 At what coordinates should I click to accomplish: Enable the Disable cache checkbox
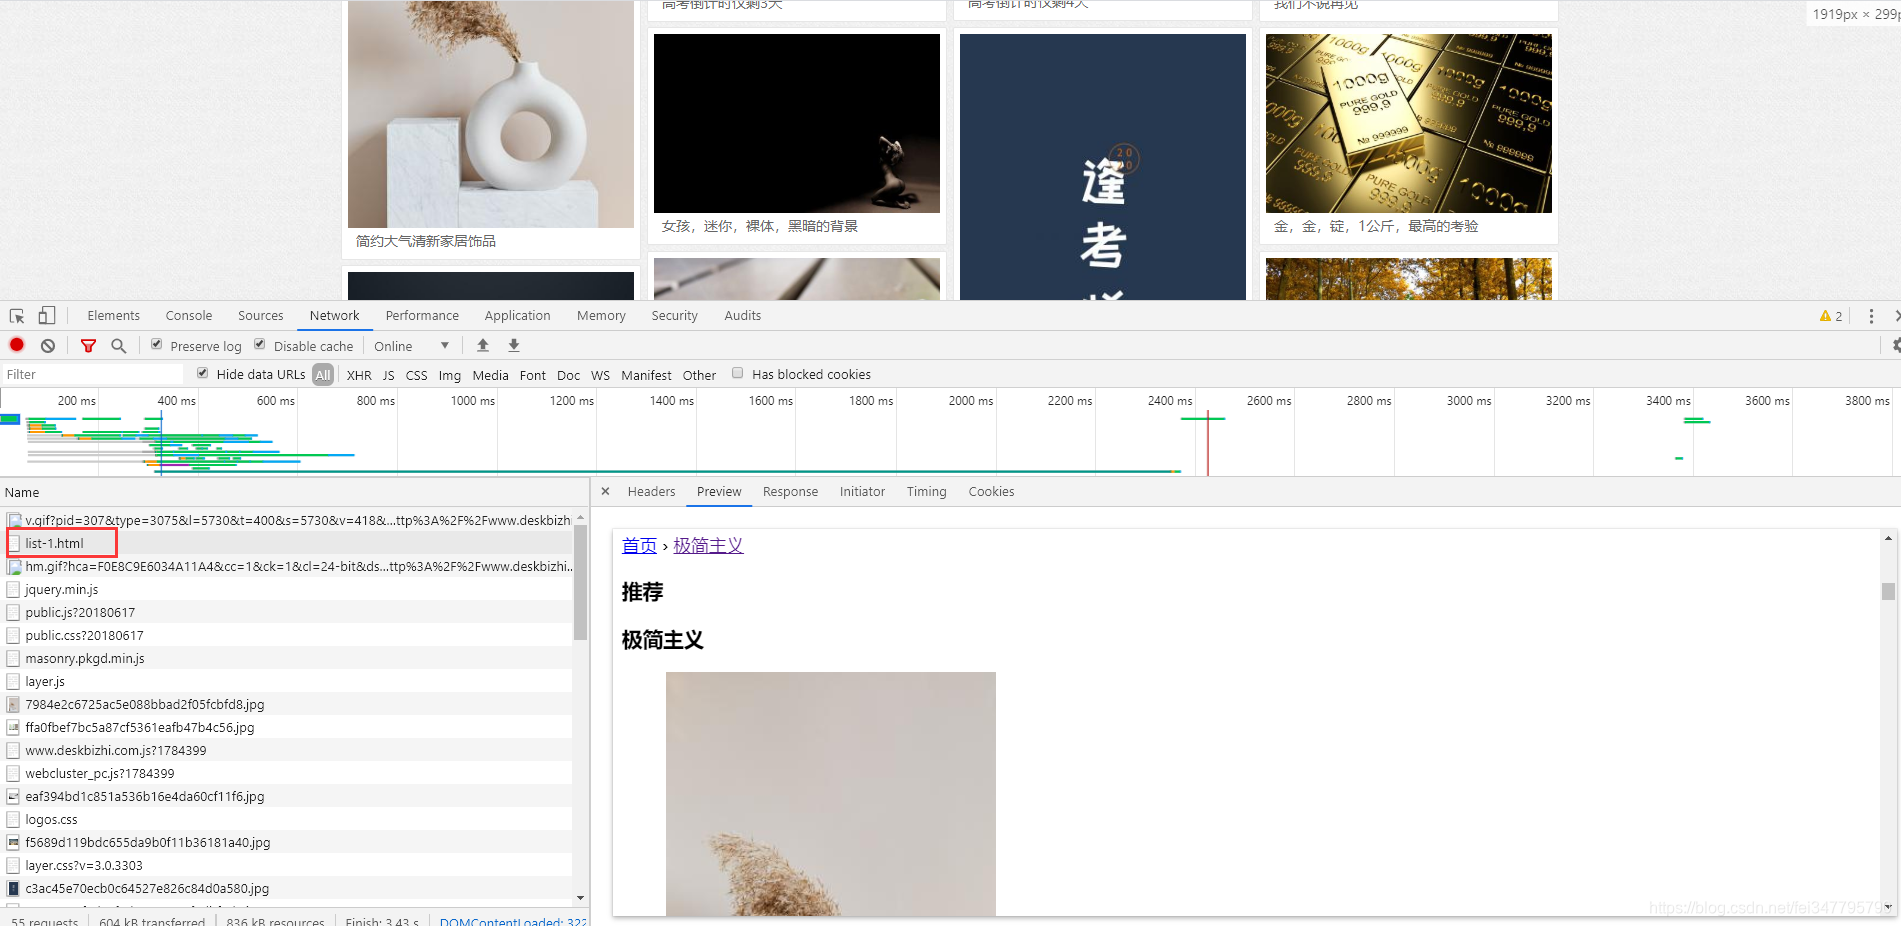click(x=259, y=343)
